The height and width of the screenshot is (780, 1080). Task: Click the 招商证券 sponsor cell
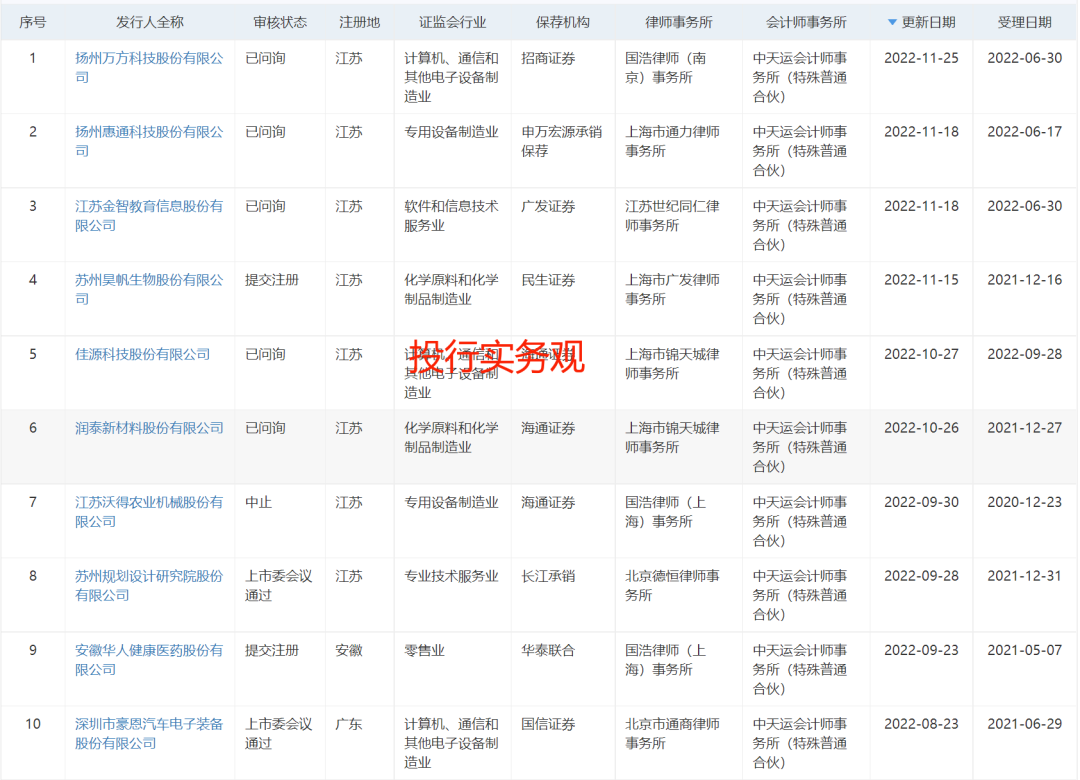[x=548, y=59]
